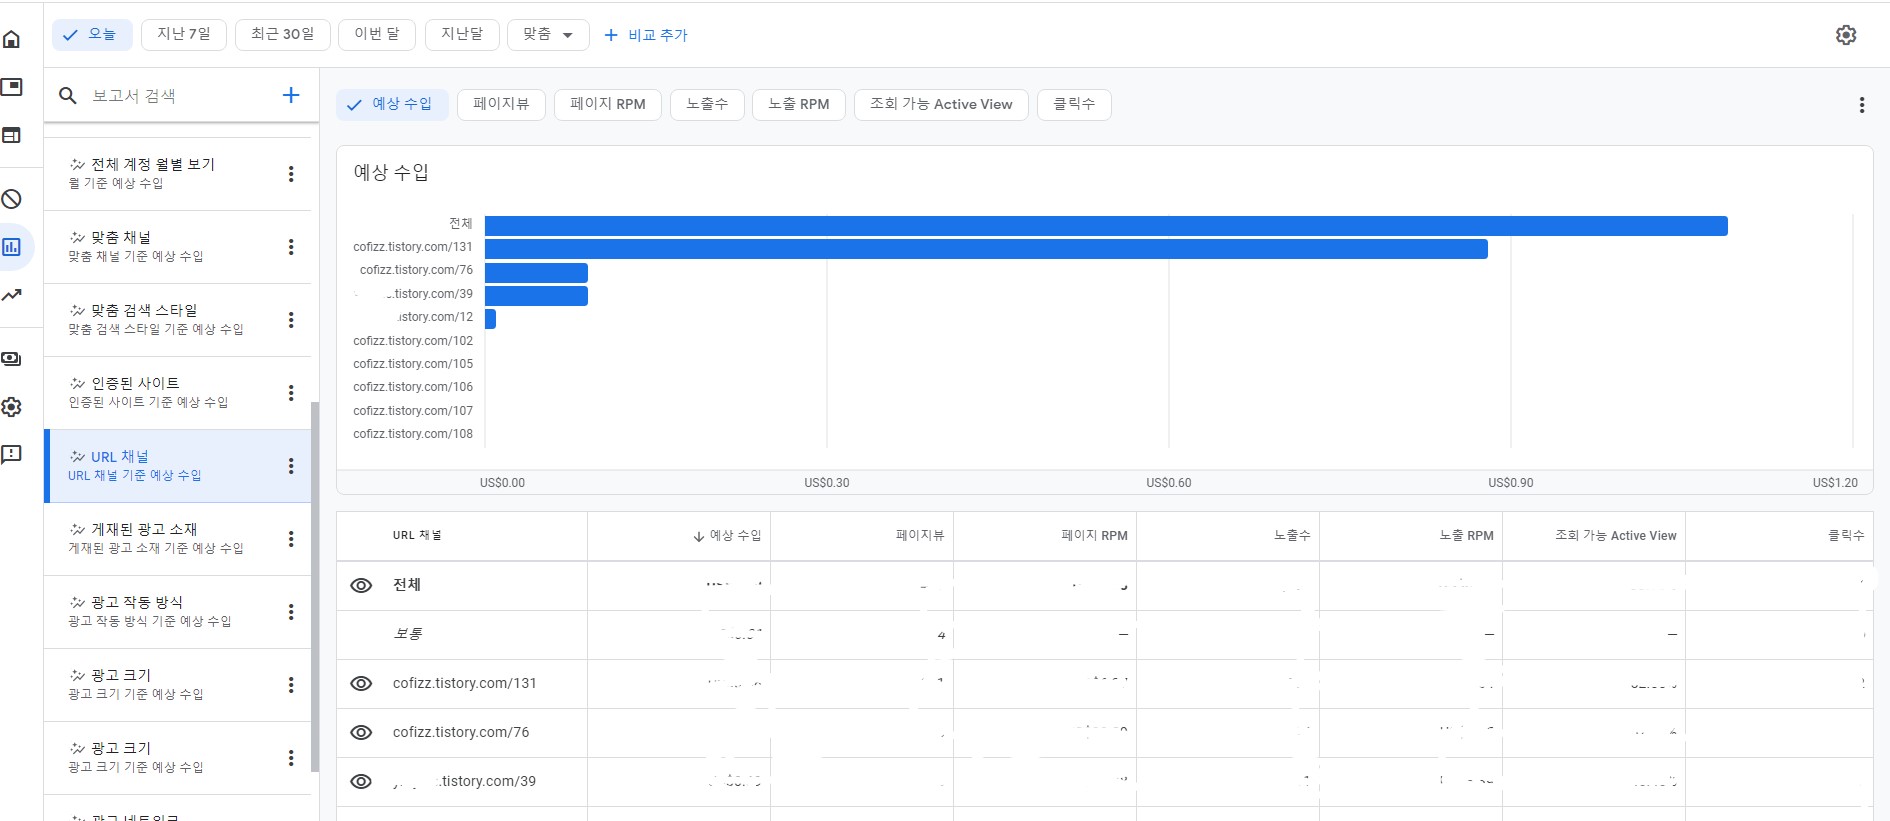Screen dimensions: 1890x821
Task: Toggle the 조회 가능 Active View chip
Action: pyautogui.click(x=941, y=104)
